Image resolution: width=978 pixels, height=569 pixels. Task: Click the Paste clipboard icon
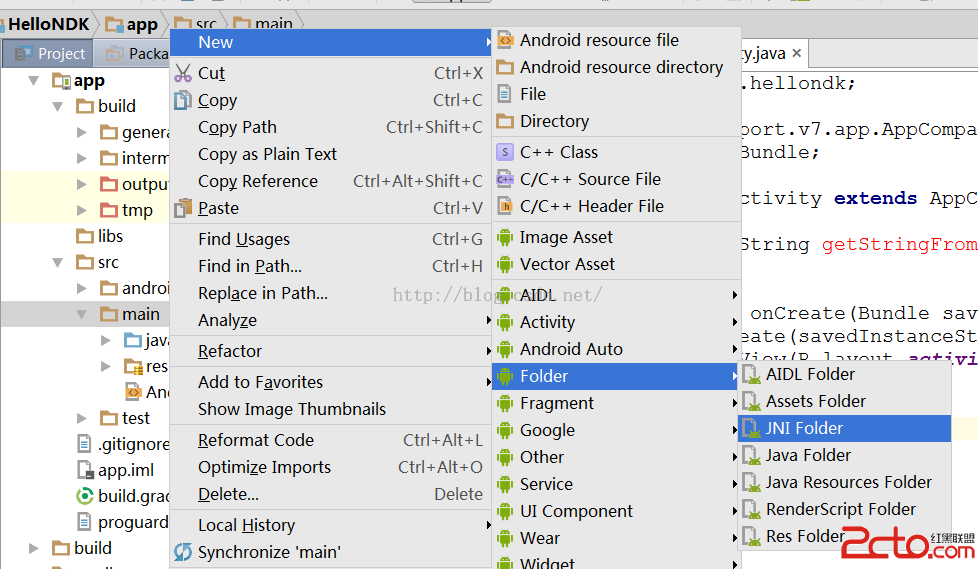pos(182,208)
